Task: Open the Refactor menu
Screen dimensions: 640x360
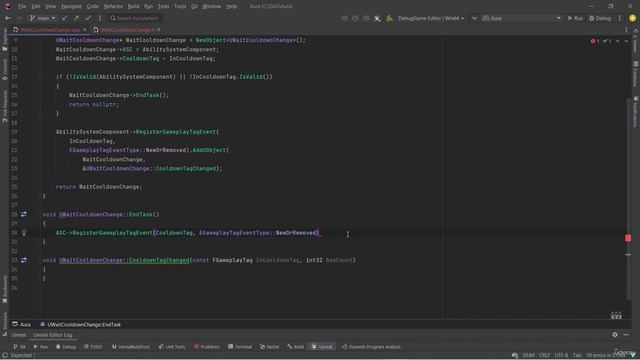Action: click(113, 7)
